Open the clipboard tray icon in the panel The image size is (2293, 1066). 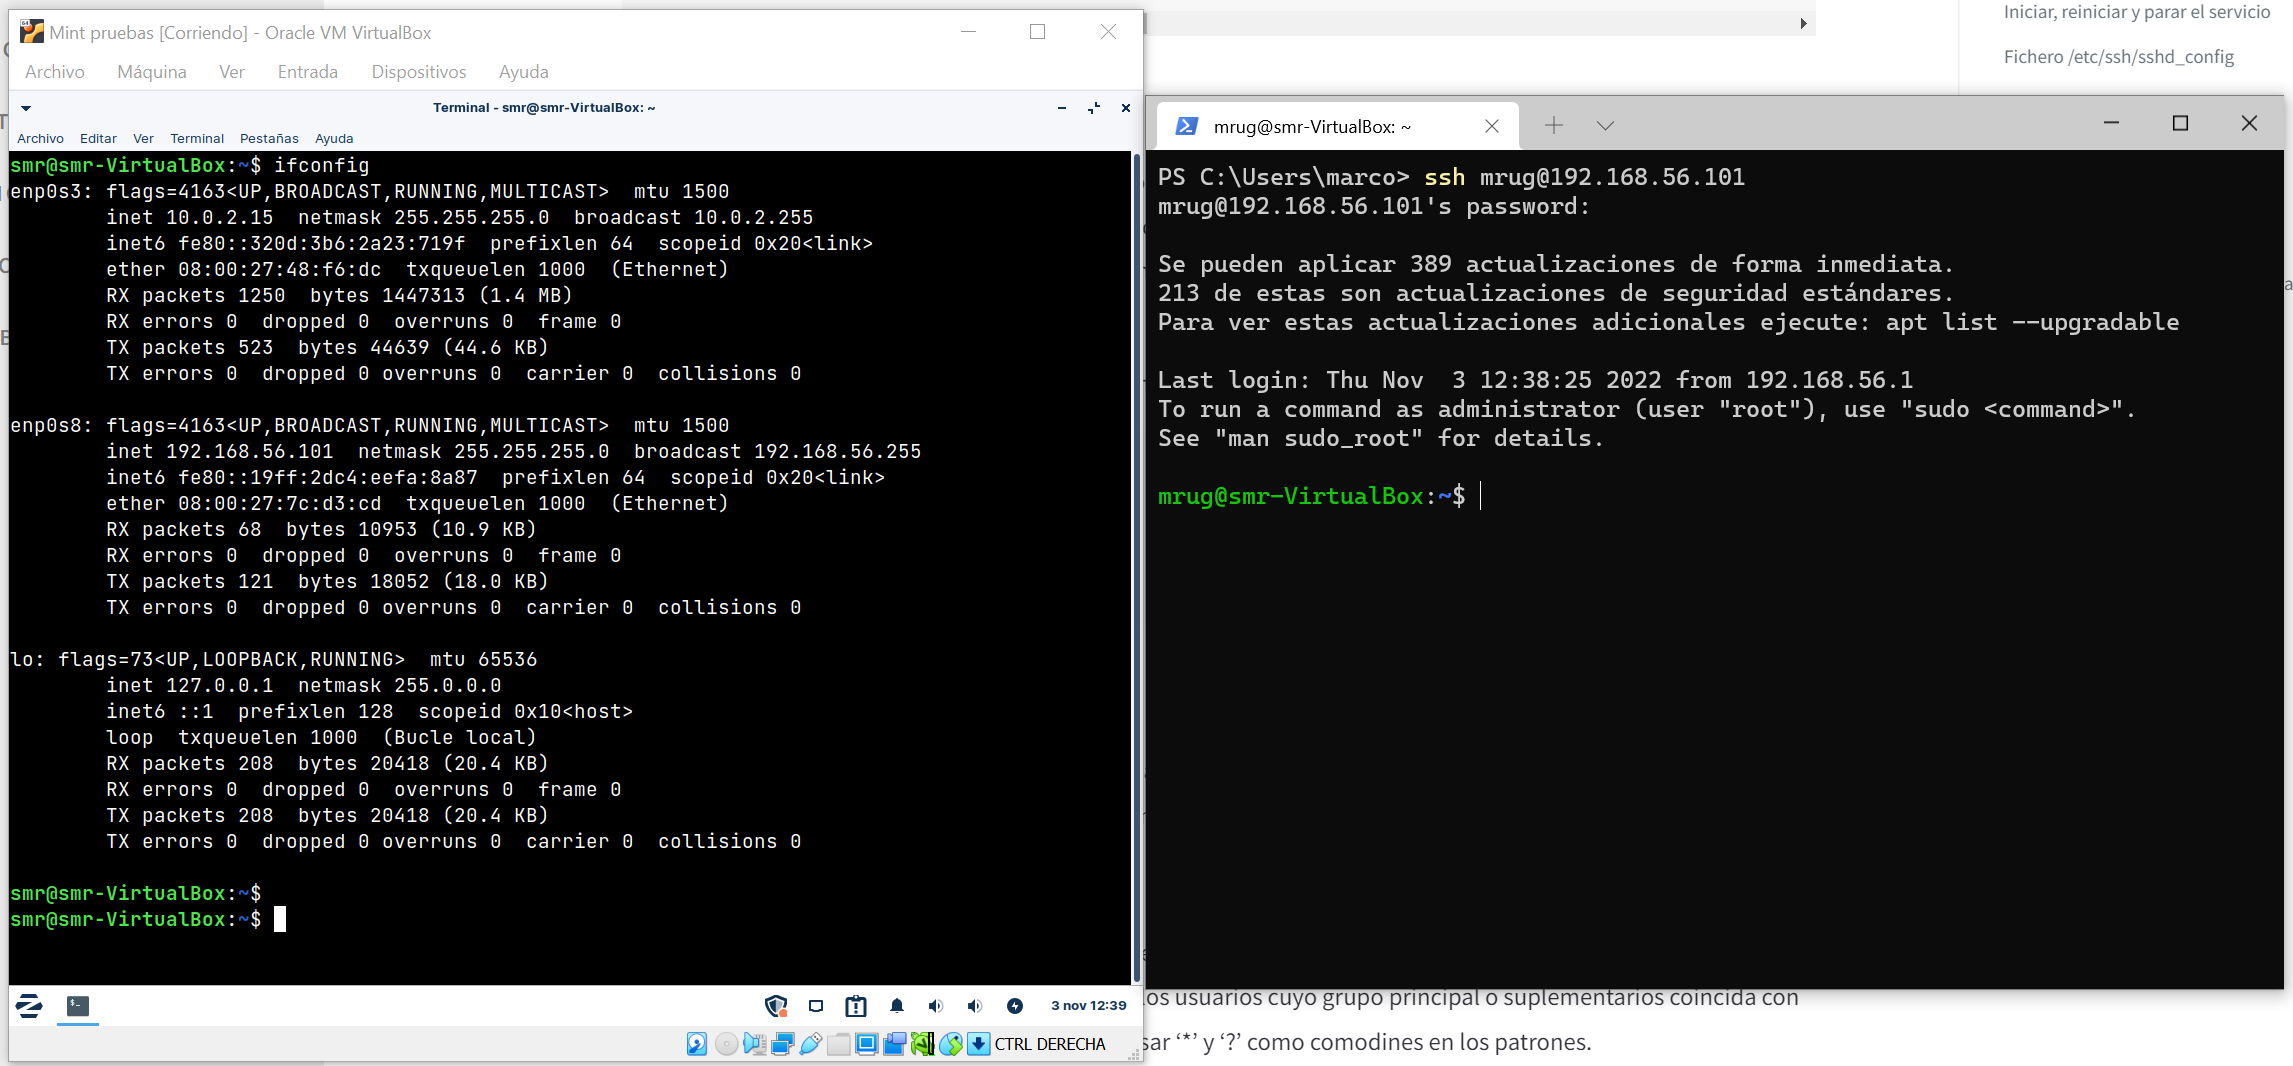click(x=856, y=1006)
